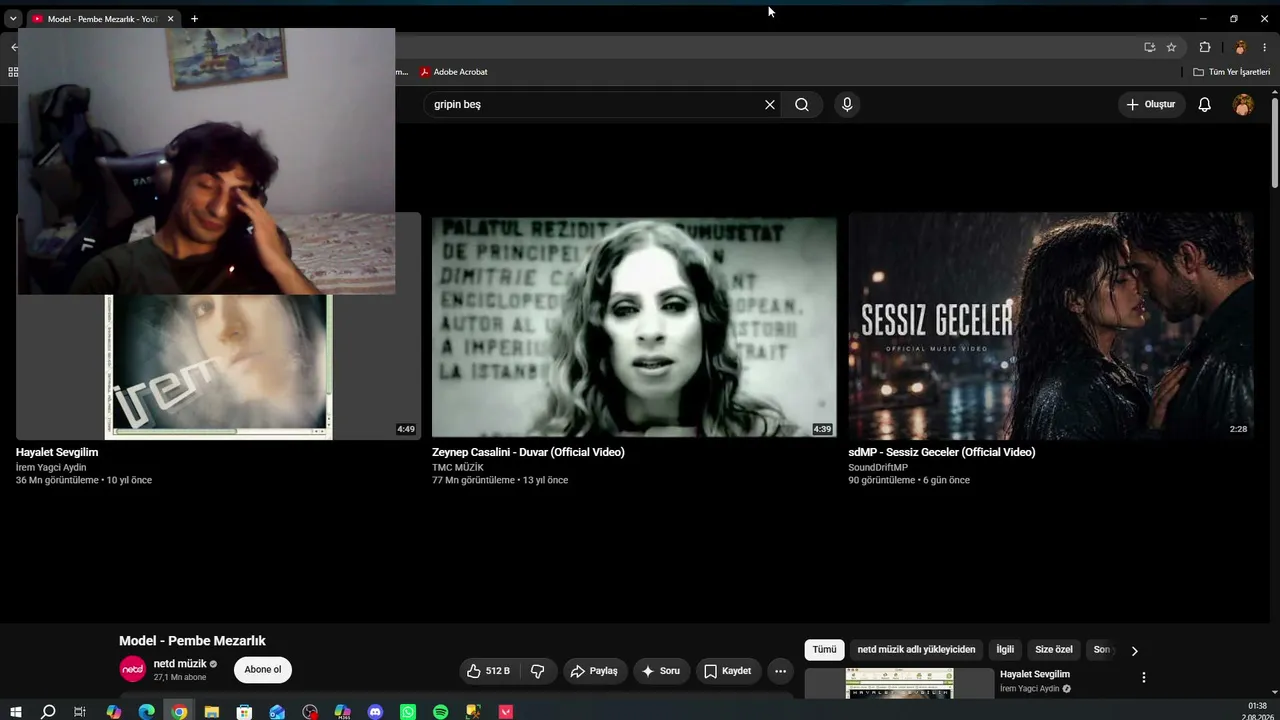Open Spotify from the taskbar
This screenshot has width=1280, height=720.
tap(441, 712)
